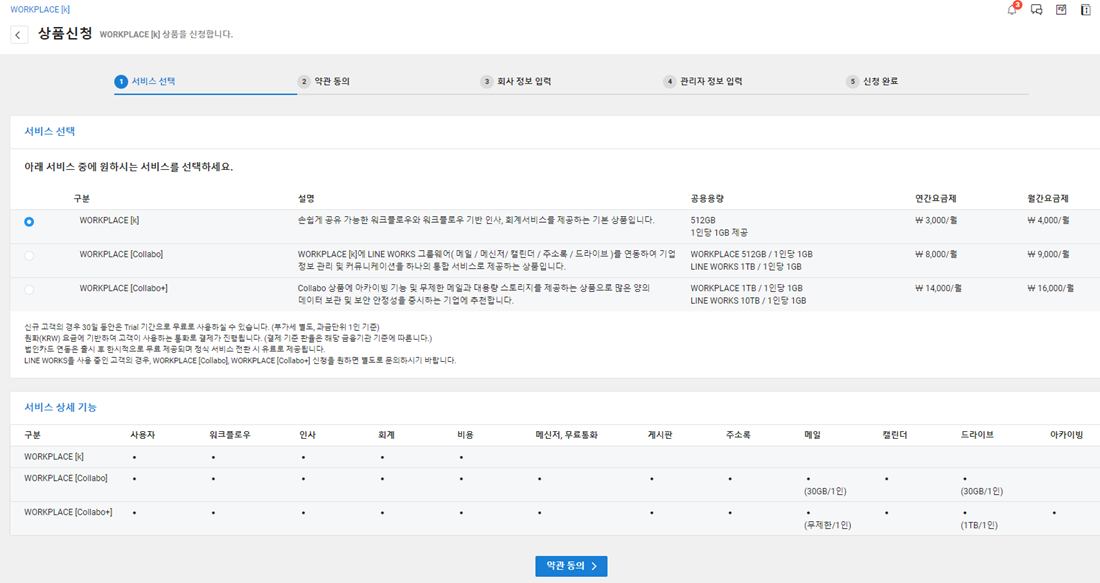Click the 워크플로우 feature column header
Image resolution: width=1100 pixels, height=583 pixels.
point(229,435)
